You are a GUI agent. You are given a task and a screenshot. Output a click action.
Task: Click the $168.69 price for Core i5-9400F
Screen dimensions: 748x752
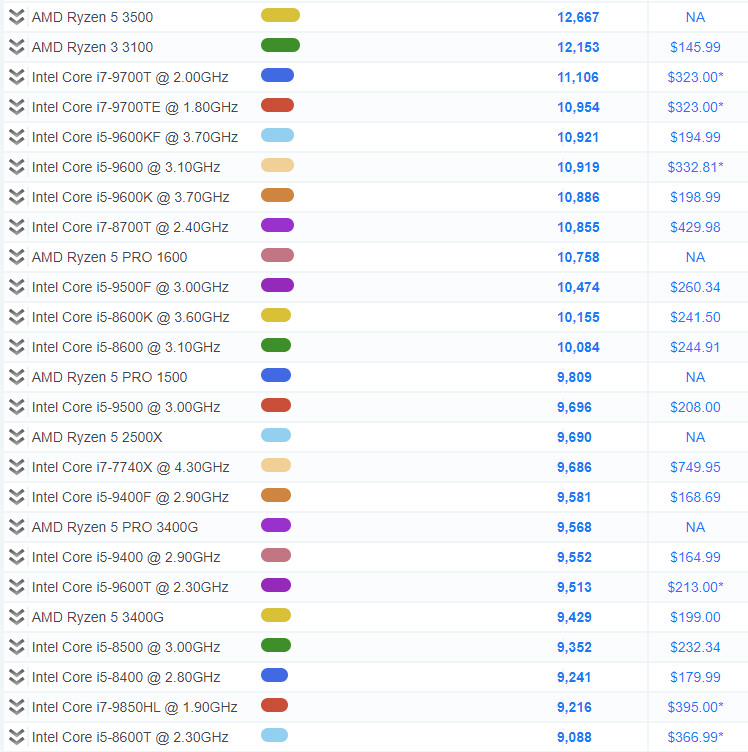coord(695,497)
